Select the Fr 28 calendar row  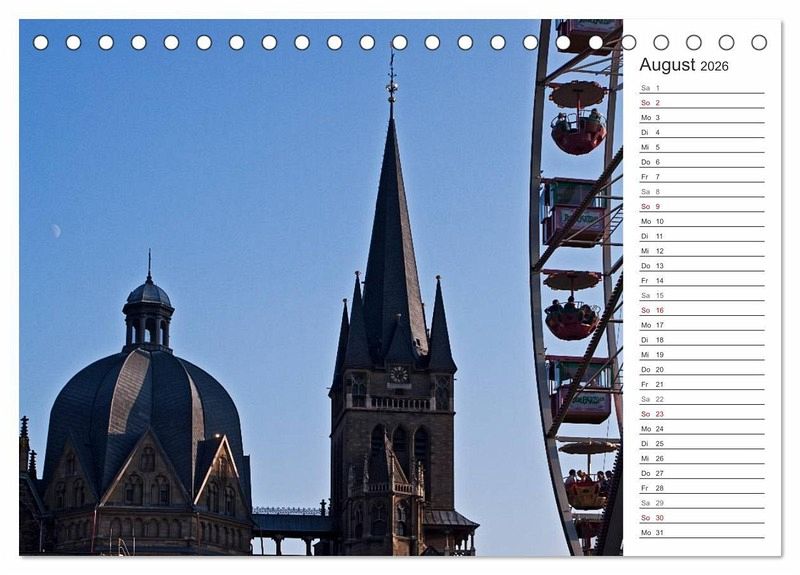701,488
